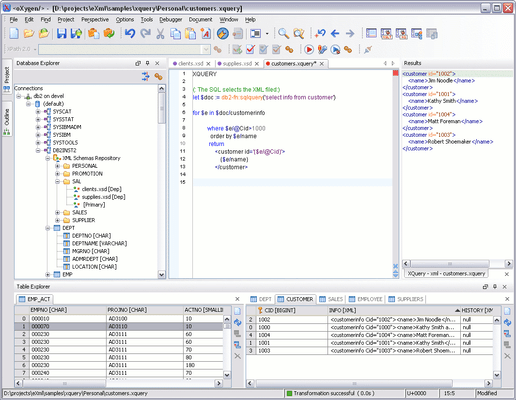Click the Redo arrow icon

pyautogui.click(x=145, y=33)
